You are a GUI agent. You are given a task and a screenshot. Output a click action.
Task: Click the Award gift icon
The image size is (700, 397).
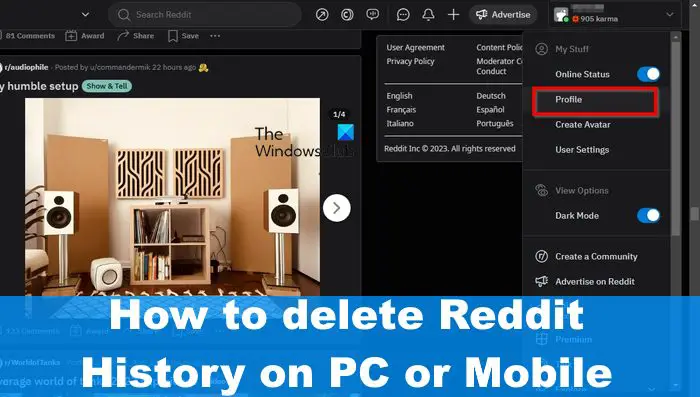[x=71, y=36]
